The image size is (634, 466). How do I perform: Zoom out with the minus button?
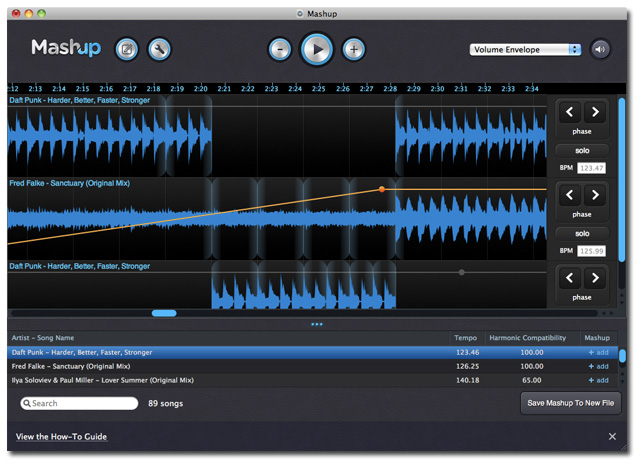point(280,49)
